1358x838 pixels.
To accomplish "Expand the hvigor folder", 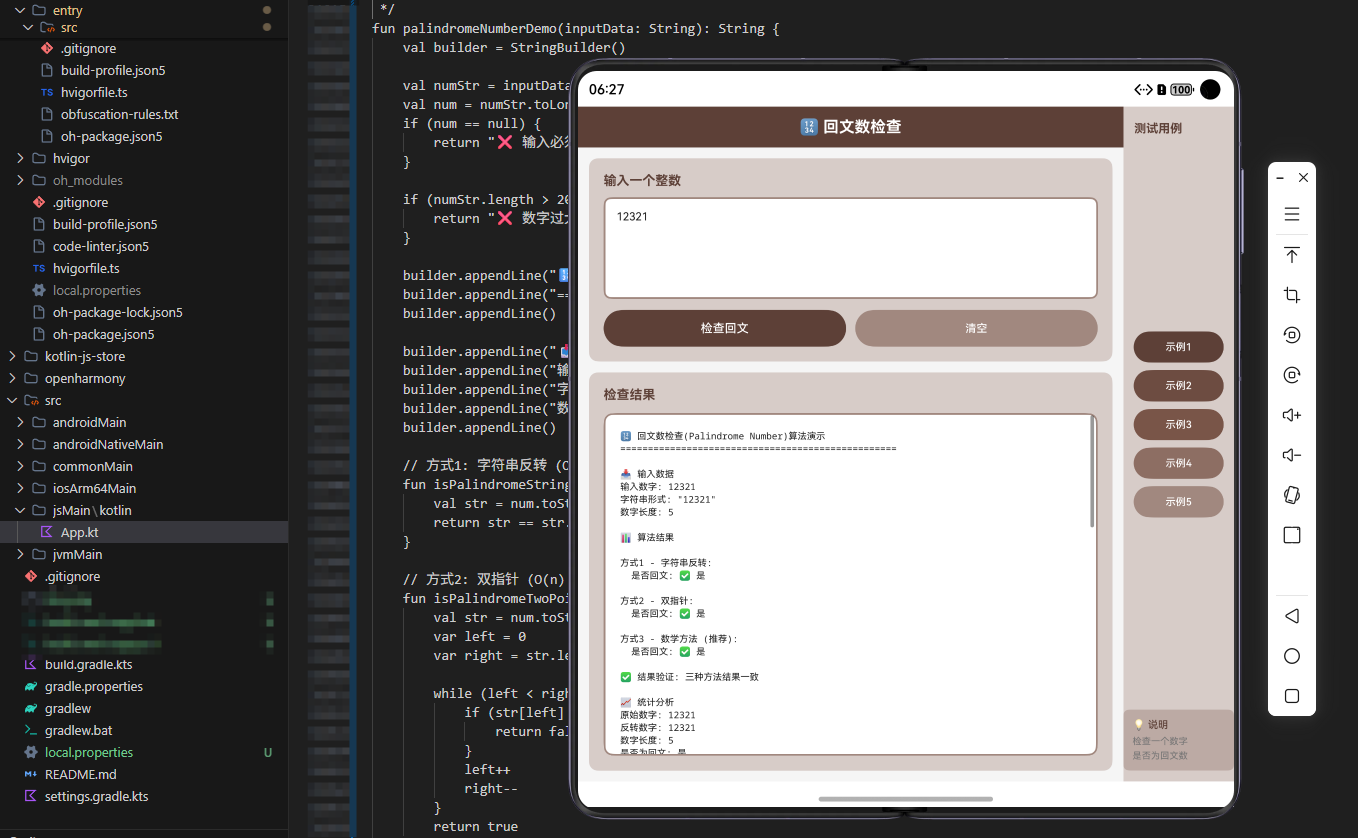I will (20, 158).
